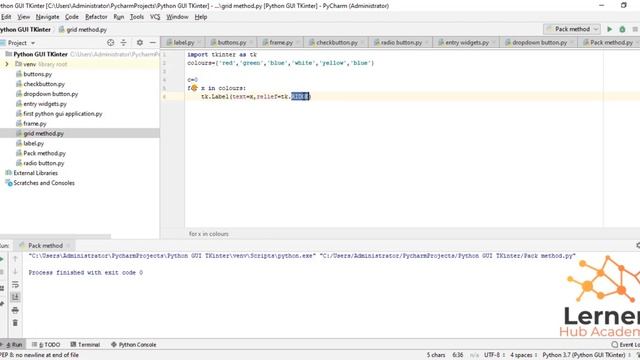The image size is (640, 360).
Task: Open the VCS menu
Action: click(155, 17)
